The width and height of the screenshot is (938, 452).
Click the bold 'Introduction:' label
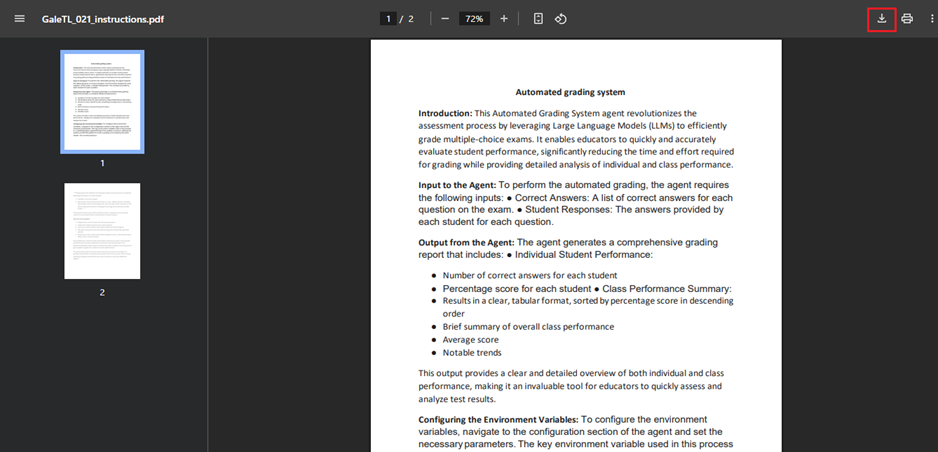point(445,113)
